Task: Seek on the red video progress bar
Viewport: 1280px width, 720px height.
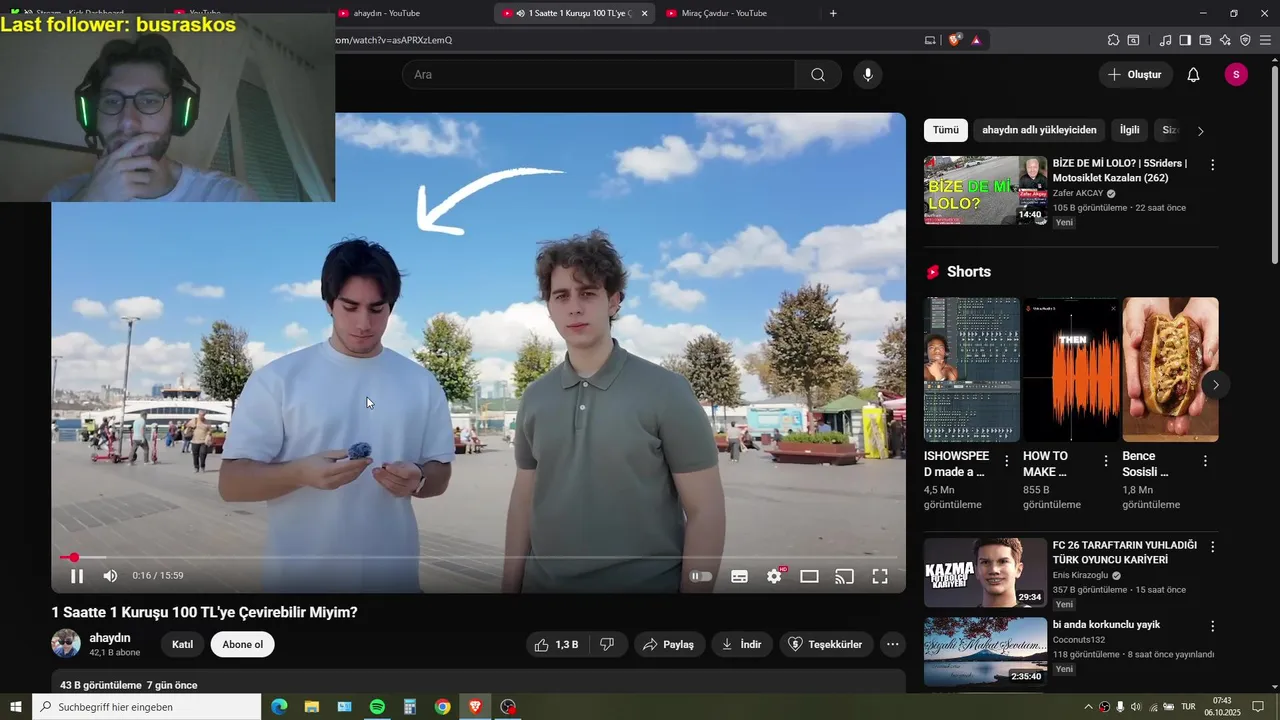Action: [479, 557]
